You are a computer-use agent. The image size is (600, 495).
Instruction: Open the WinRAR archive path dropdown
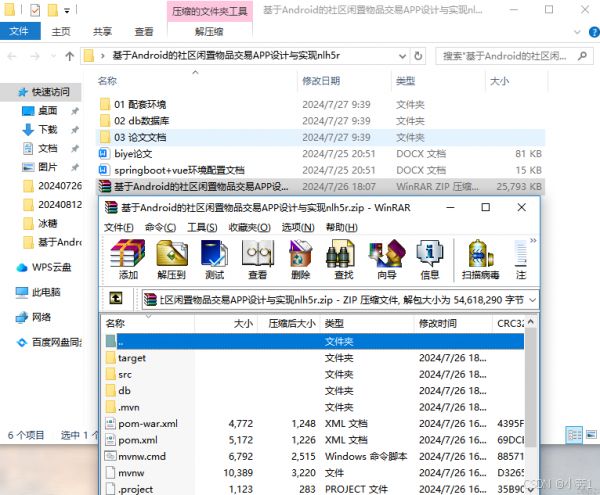(x=532, y=300)
